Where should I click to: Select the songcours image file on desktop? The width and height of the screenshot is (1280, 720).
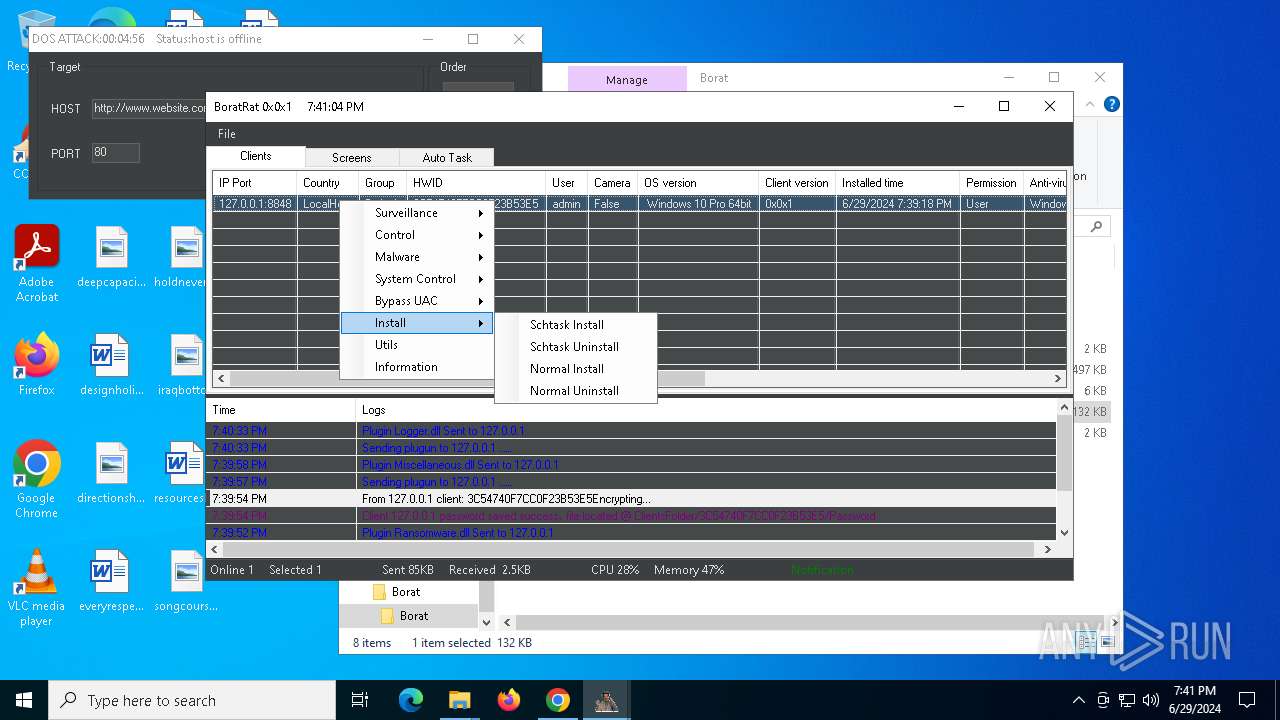186,581
